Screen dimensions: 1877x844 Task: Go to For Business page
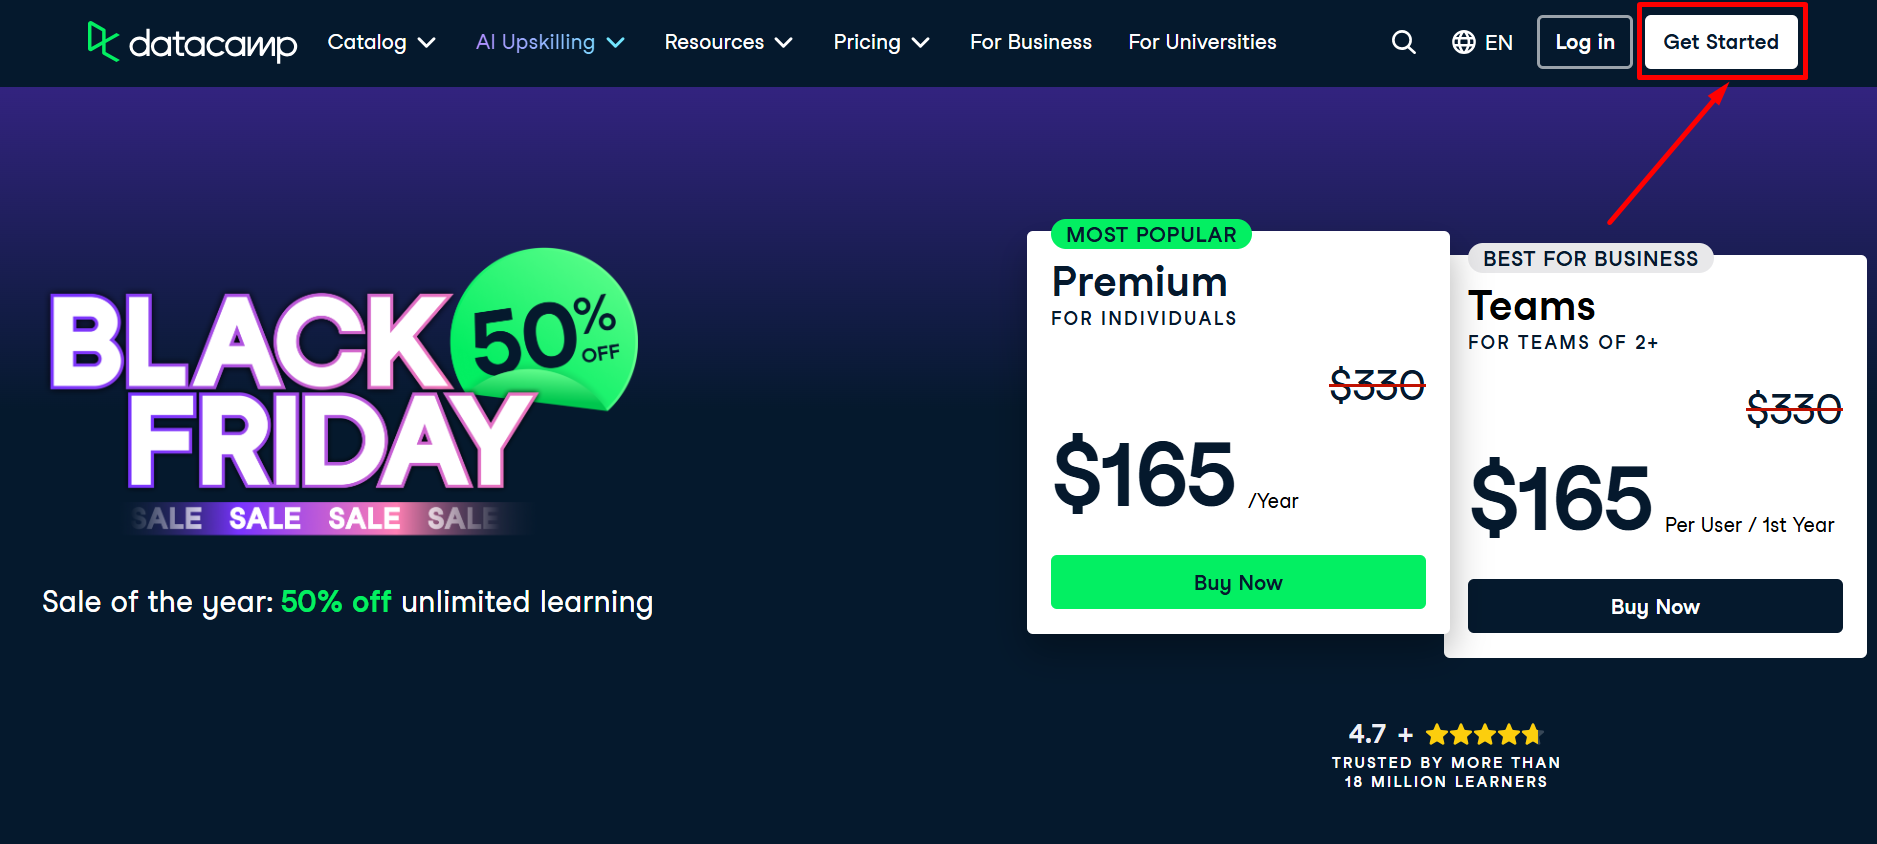click(x=1030, y=42)
